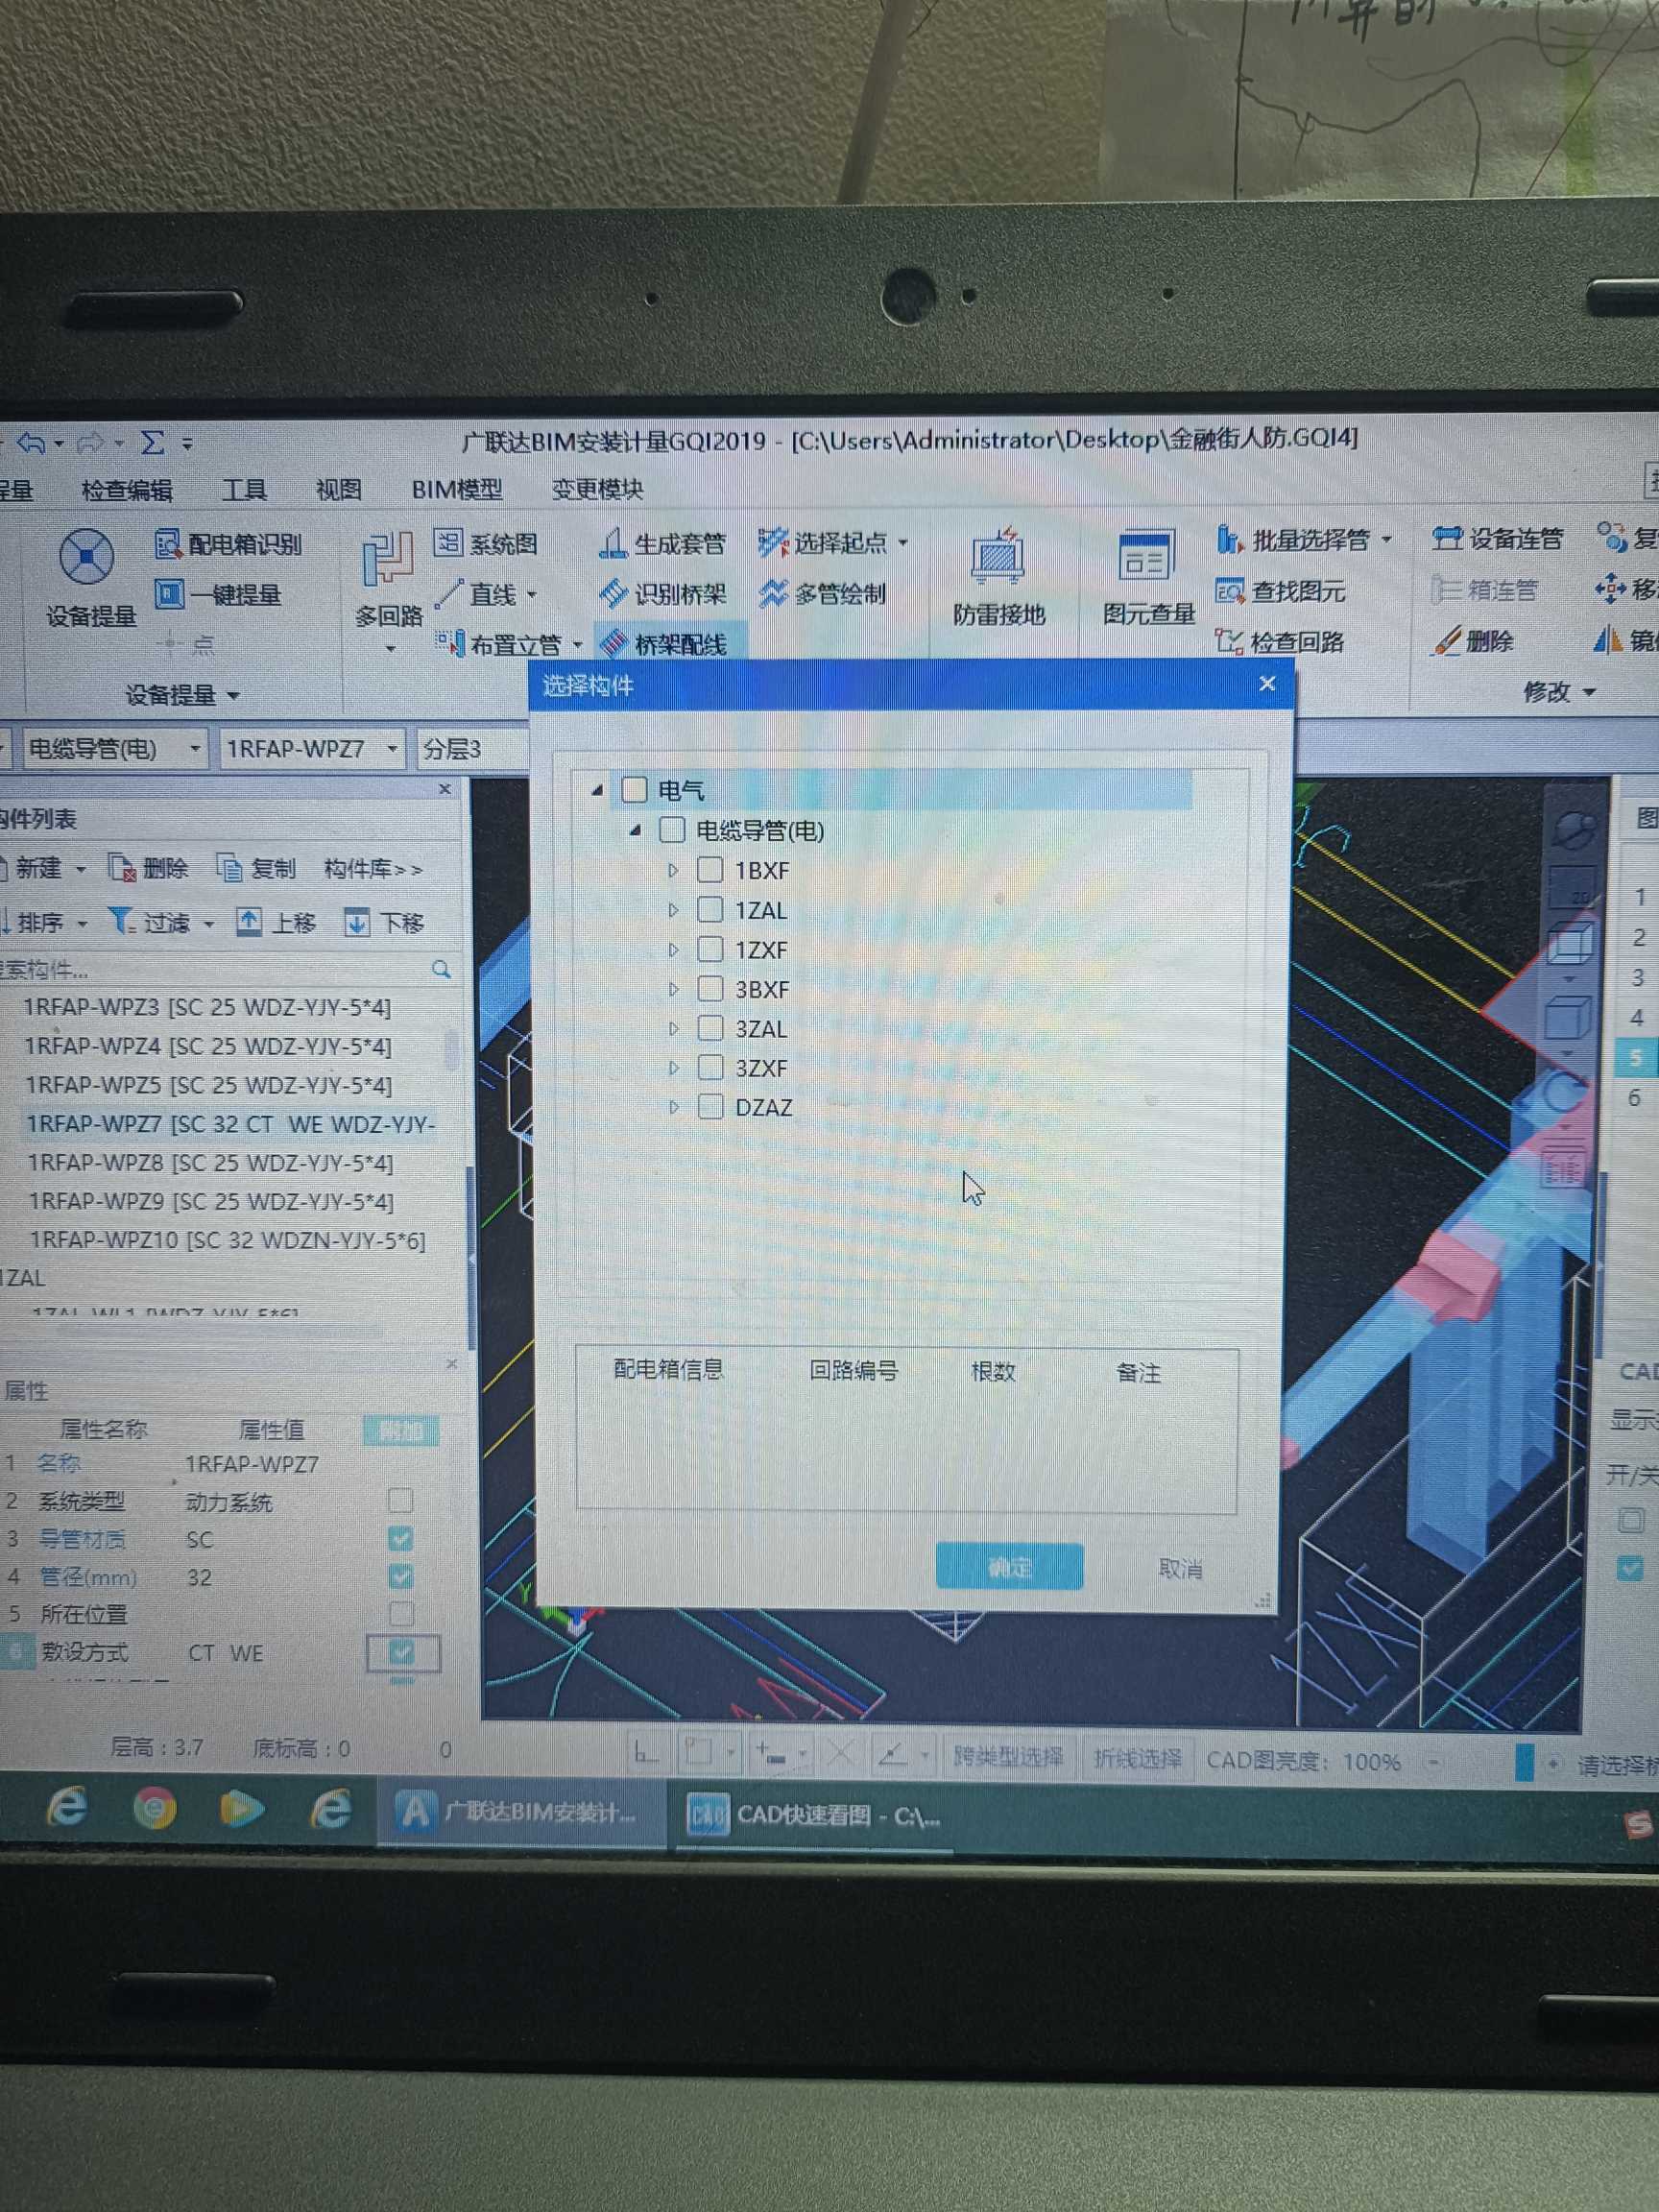Check the 3ZAL checkbox
This screenshot has width=1659, height=2212.
(x=710, y=1028)
